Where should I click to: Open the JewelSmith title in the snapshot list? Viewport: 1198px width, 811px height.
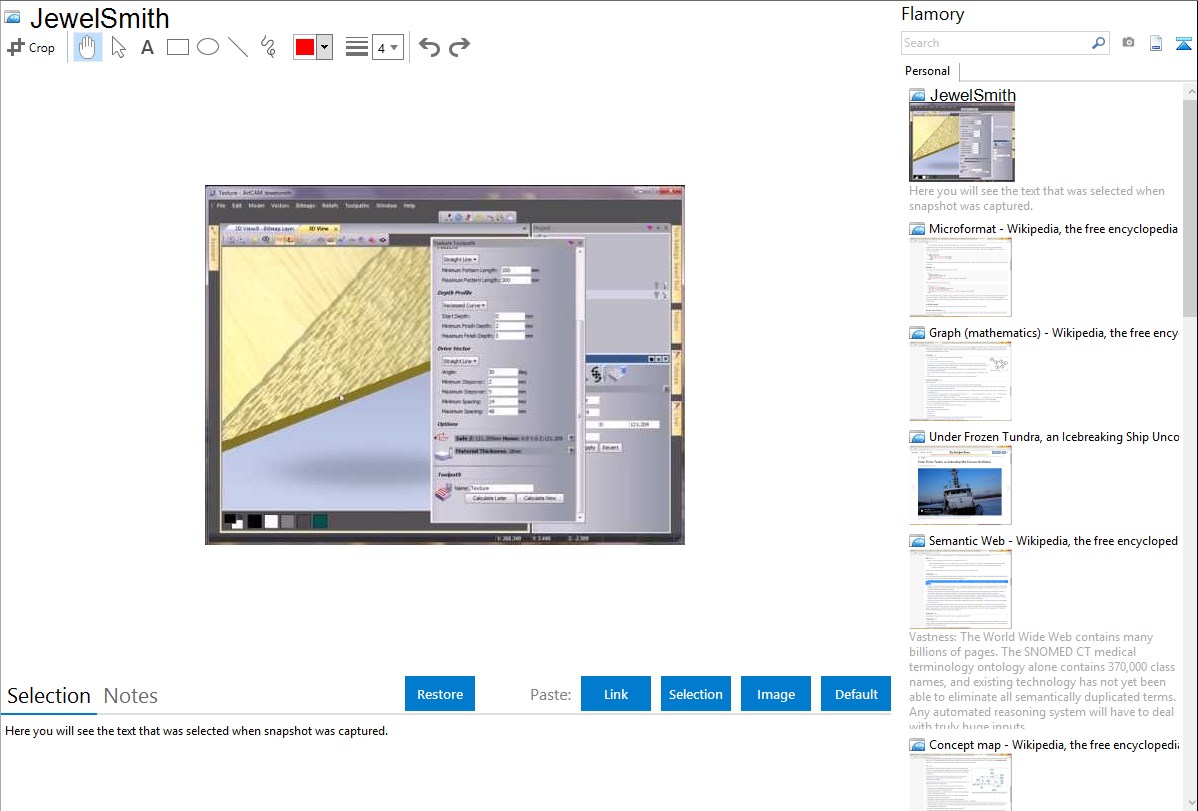click(972, 95)
